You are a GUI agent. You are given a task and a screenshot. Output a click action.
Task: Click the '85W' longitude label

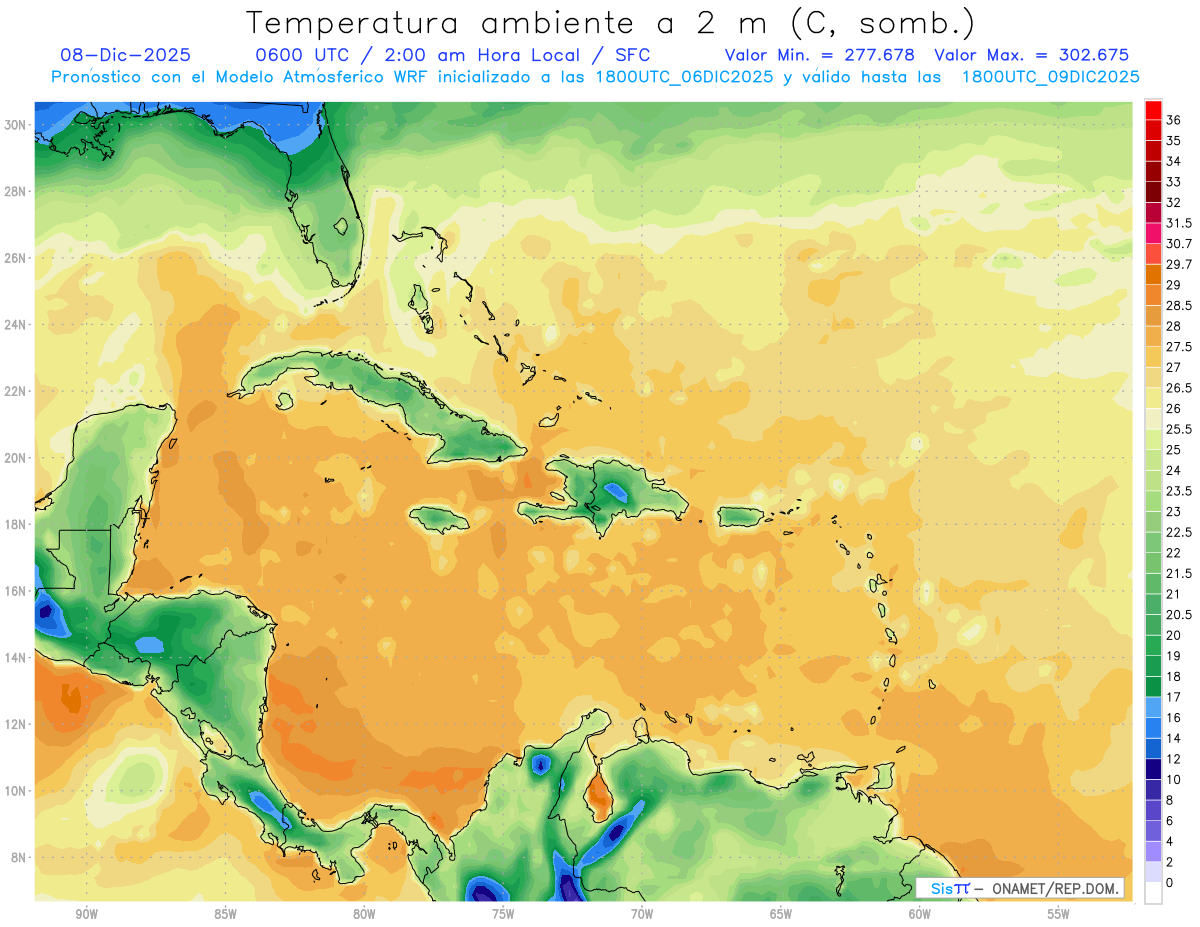coord(225,915)
